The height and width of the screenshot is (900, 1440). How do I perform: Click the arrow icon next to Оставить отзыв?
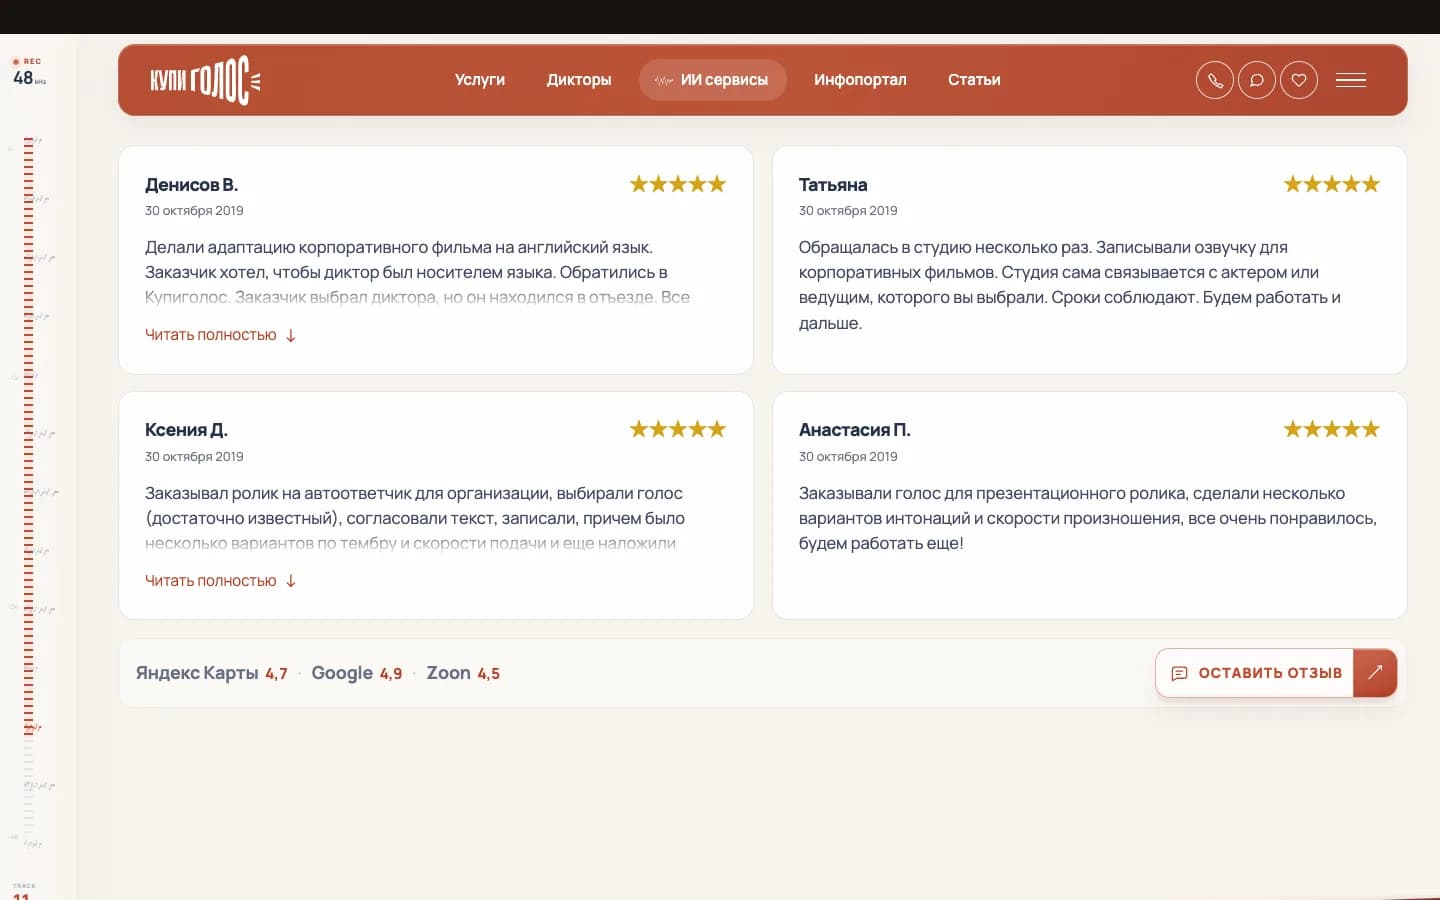click(x=1375, y=673)
